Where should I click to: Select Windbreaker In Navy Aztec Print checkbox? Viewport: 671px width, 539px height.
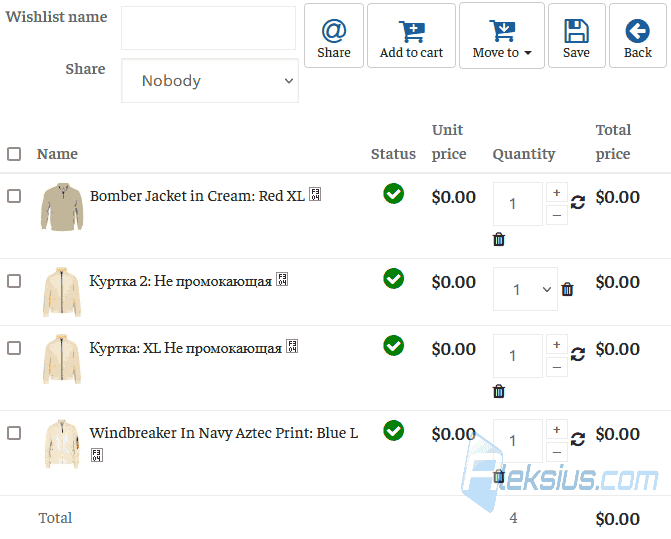coord(14,433)
